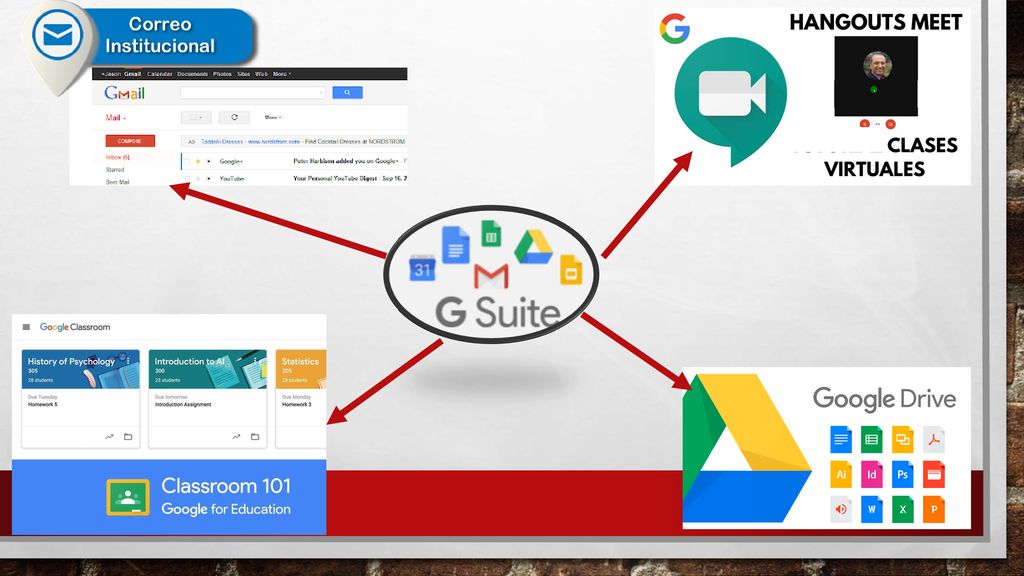Open the search options arrow in the Gmail search box

click(321, 93)
